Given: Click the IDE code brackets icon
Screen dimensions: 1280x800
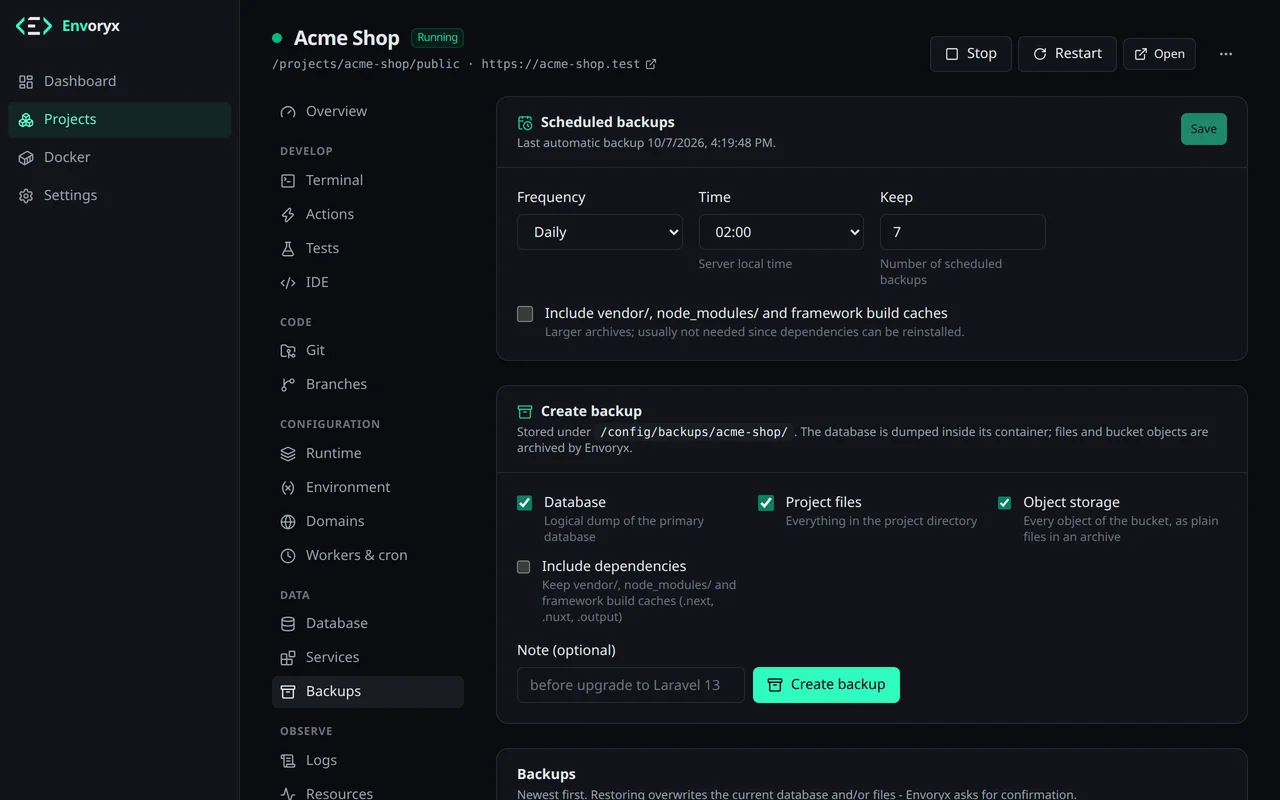Looking at the screenshot, I should pyautogui.click(x=288, y=282).
